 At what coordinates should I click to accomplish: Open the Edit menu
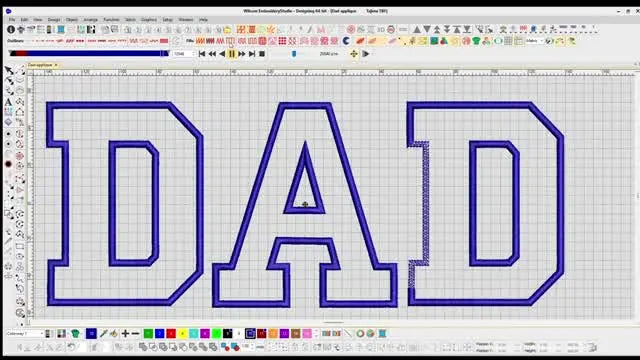coord(24,20)
